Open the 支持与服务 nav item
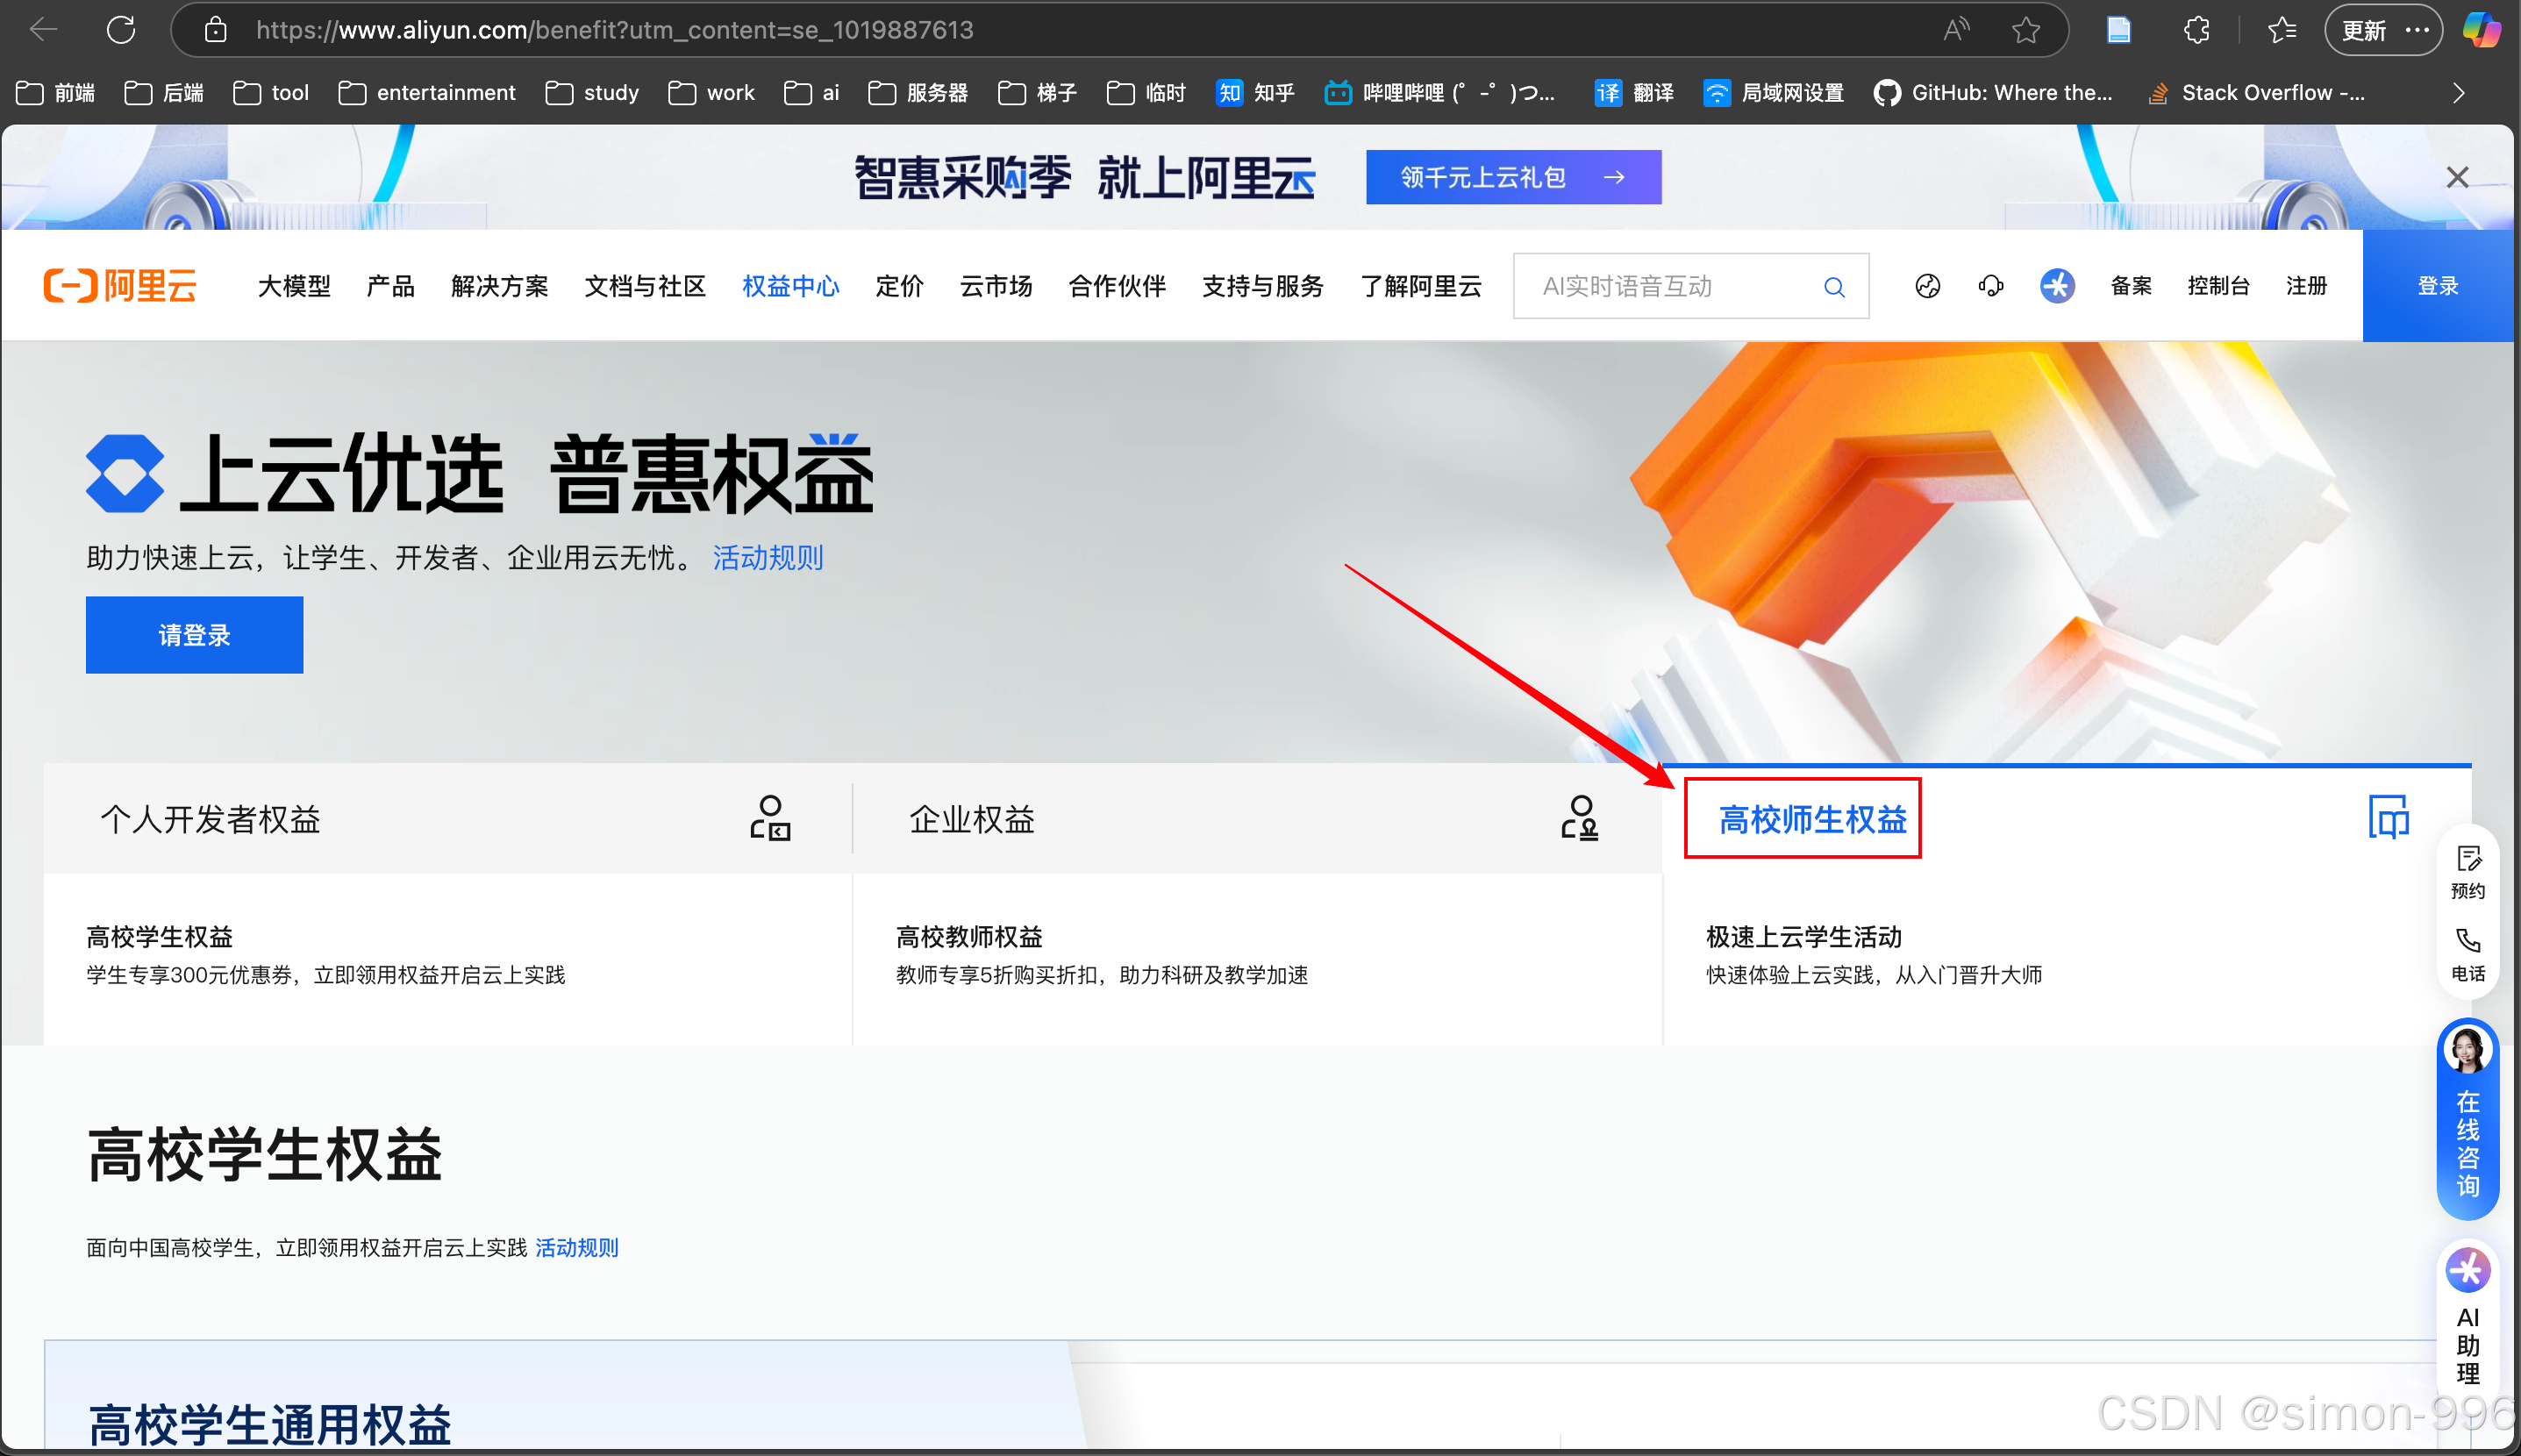Screen dimensions: 2521x1456 [x=1262, y=286]
